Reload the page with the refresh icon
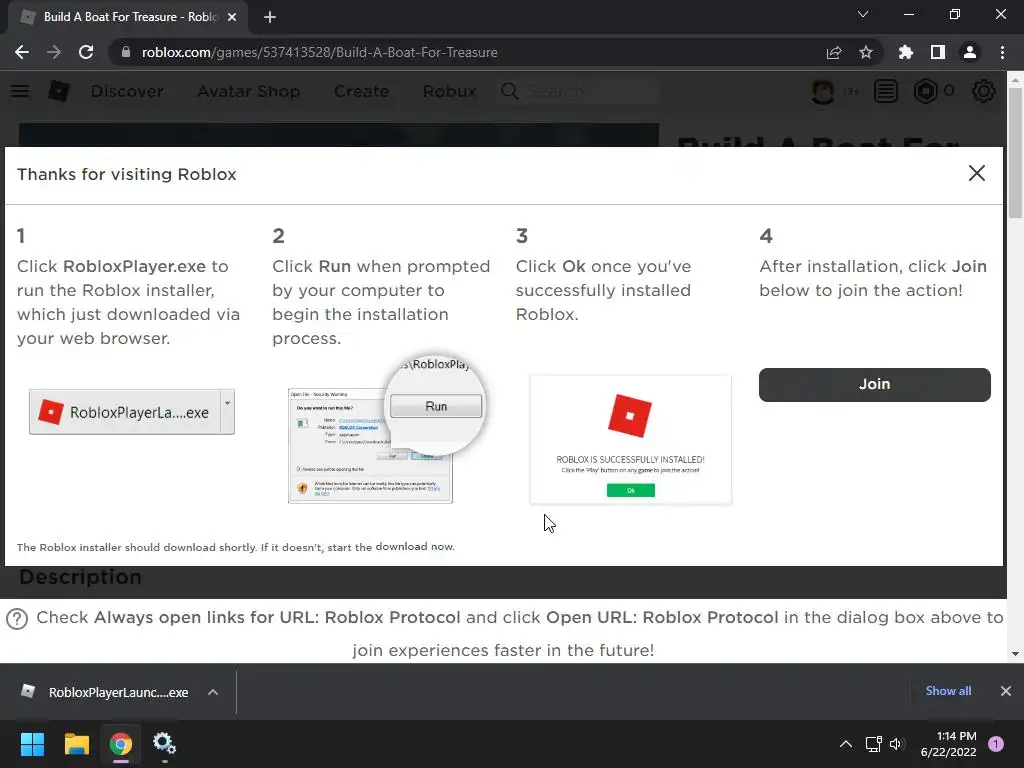The width and height of the screenshot is (1024, 768). tap(86, 52)
